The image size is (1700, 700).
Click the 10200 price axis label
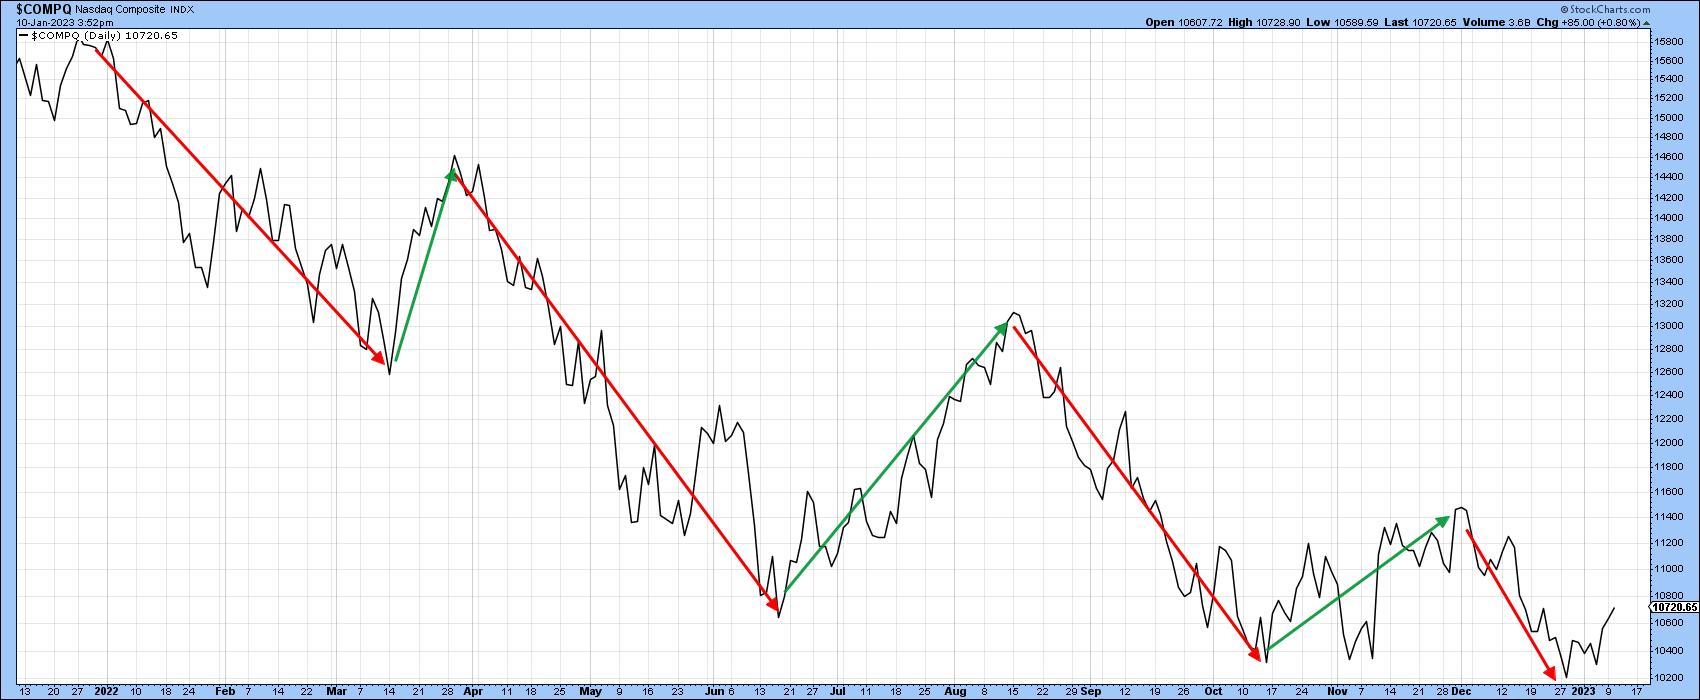(1669, 678)
